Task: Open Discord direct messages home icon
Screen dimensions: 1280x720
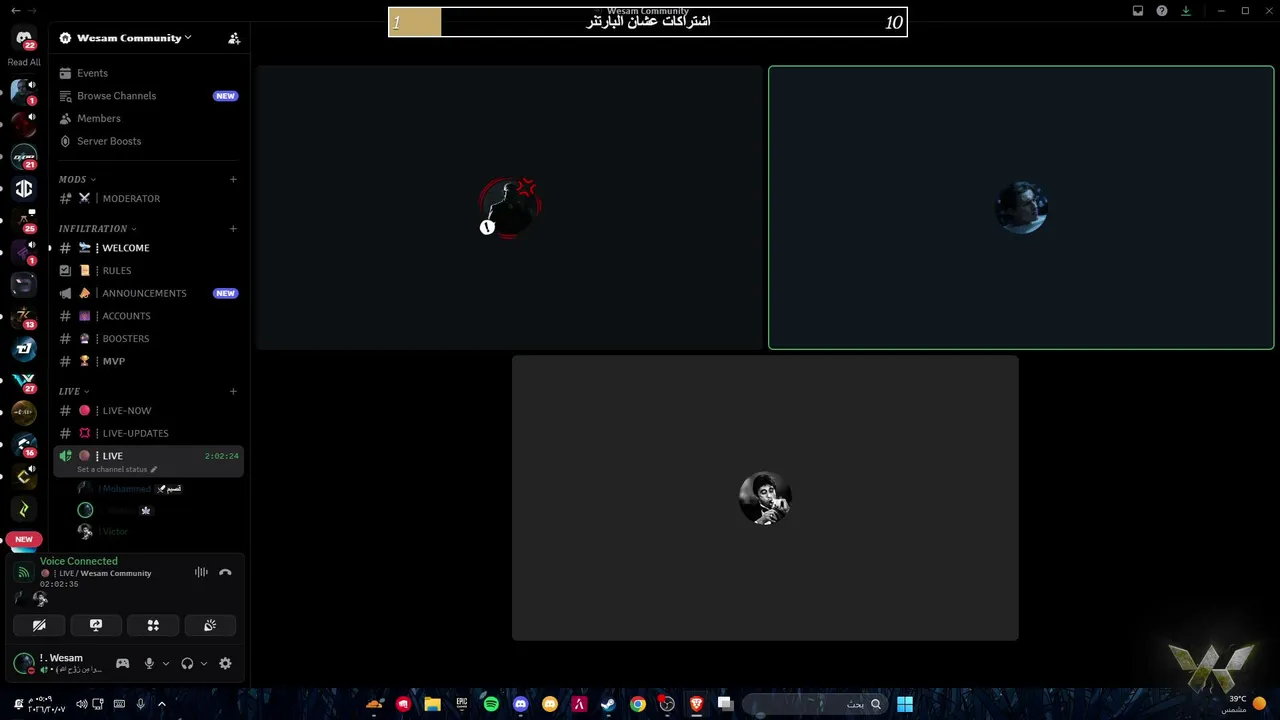Action: tap(24, 38)
